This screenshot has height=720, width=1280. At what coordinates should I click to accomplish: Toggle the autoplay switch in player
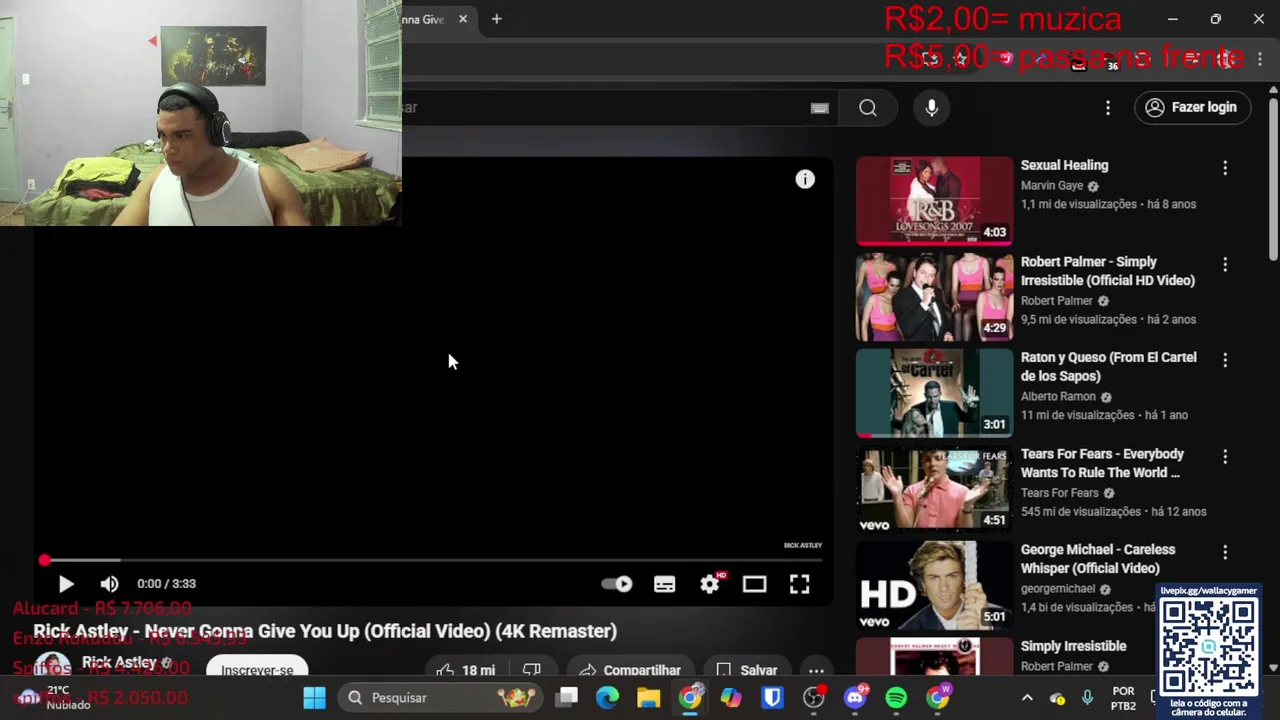[617, 584]
